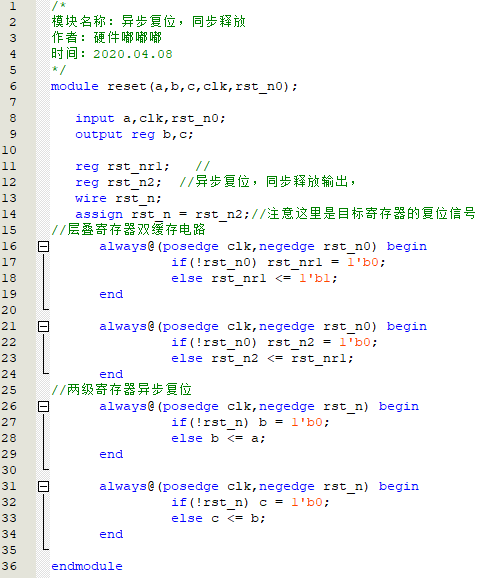
Task: Click 'else c <= b;' statement
Action: [218, 518]
